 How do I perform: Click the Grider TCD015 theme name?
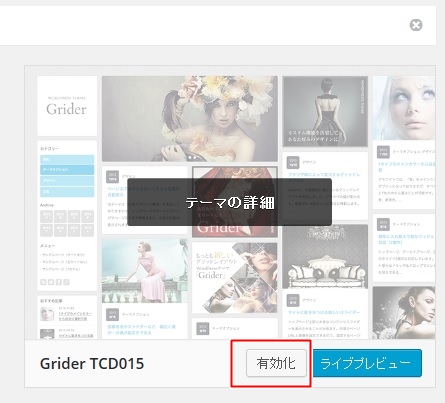[x=92, y=364]
